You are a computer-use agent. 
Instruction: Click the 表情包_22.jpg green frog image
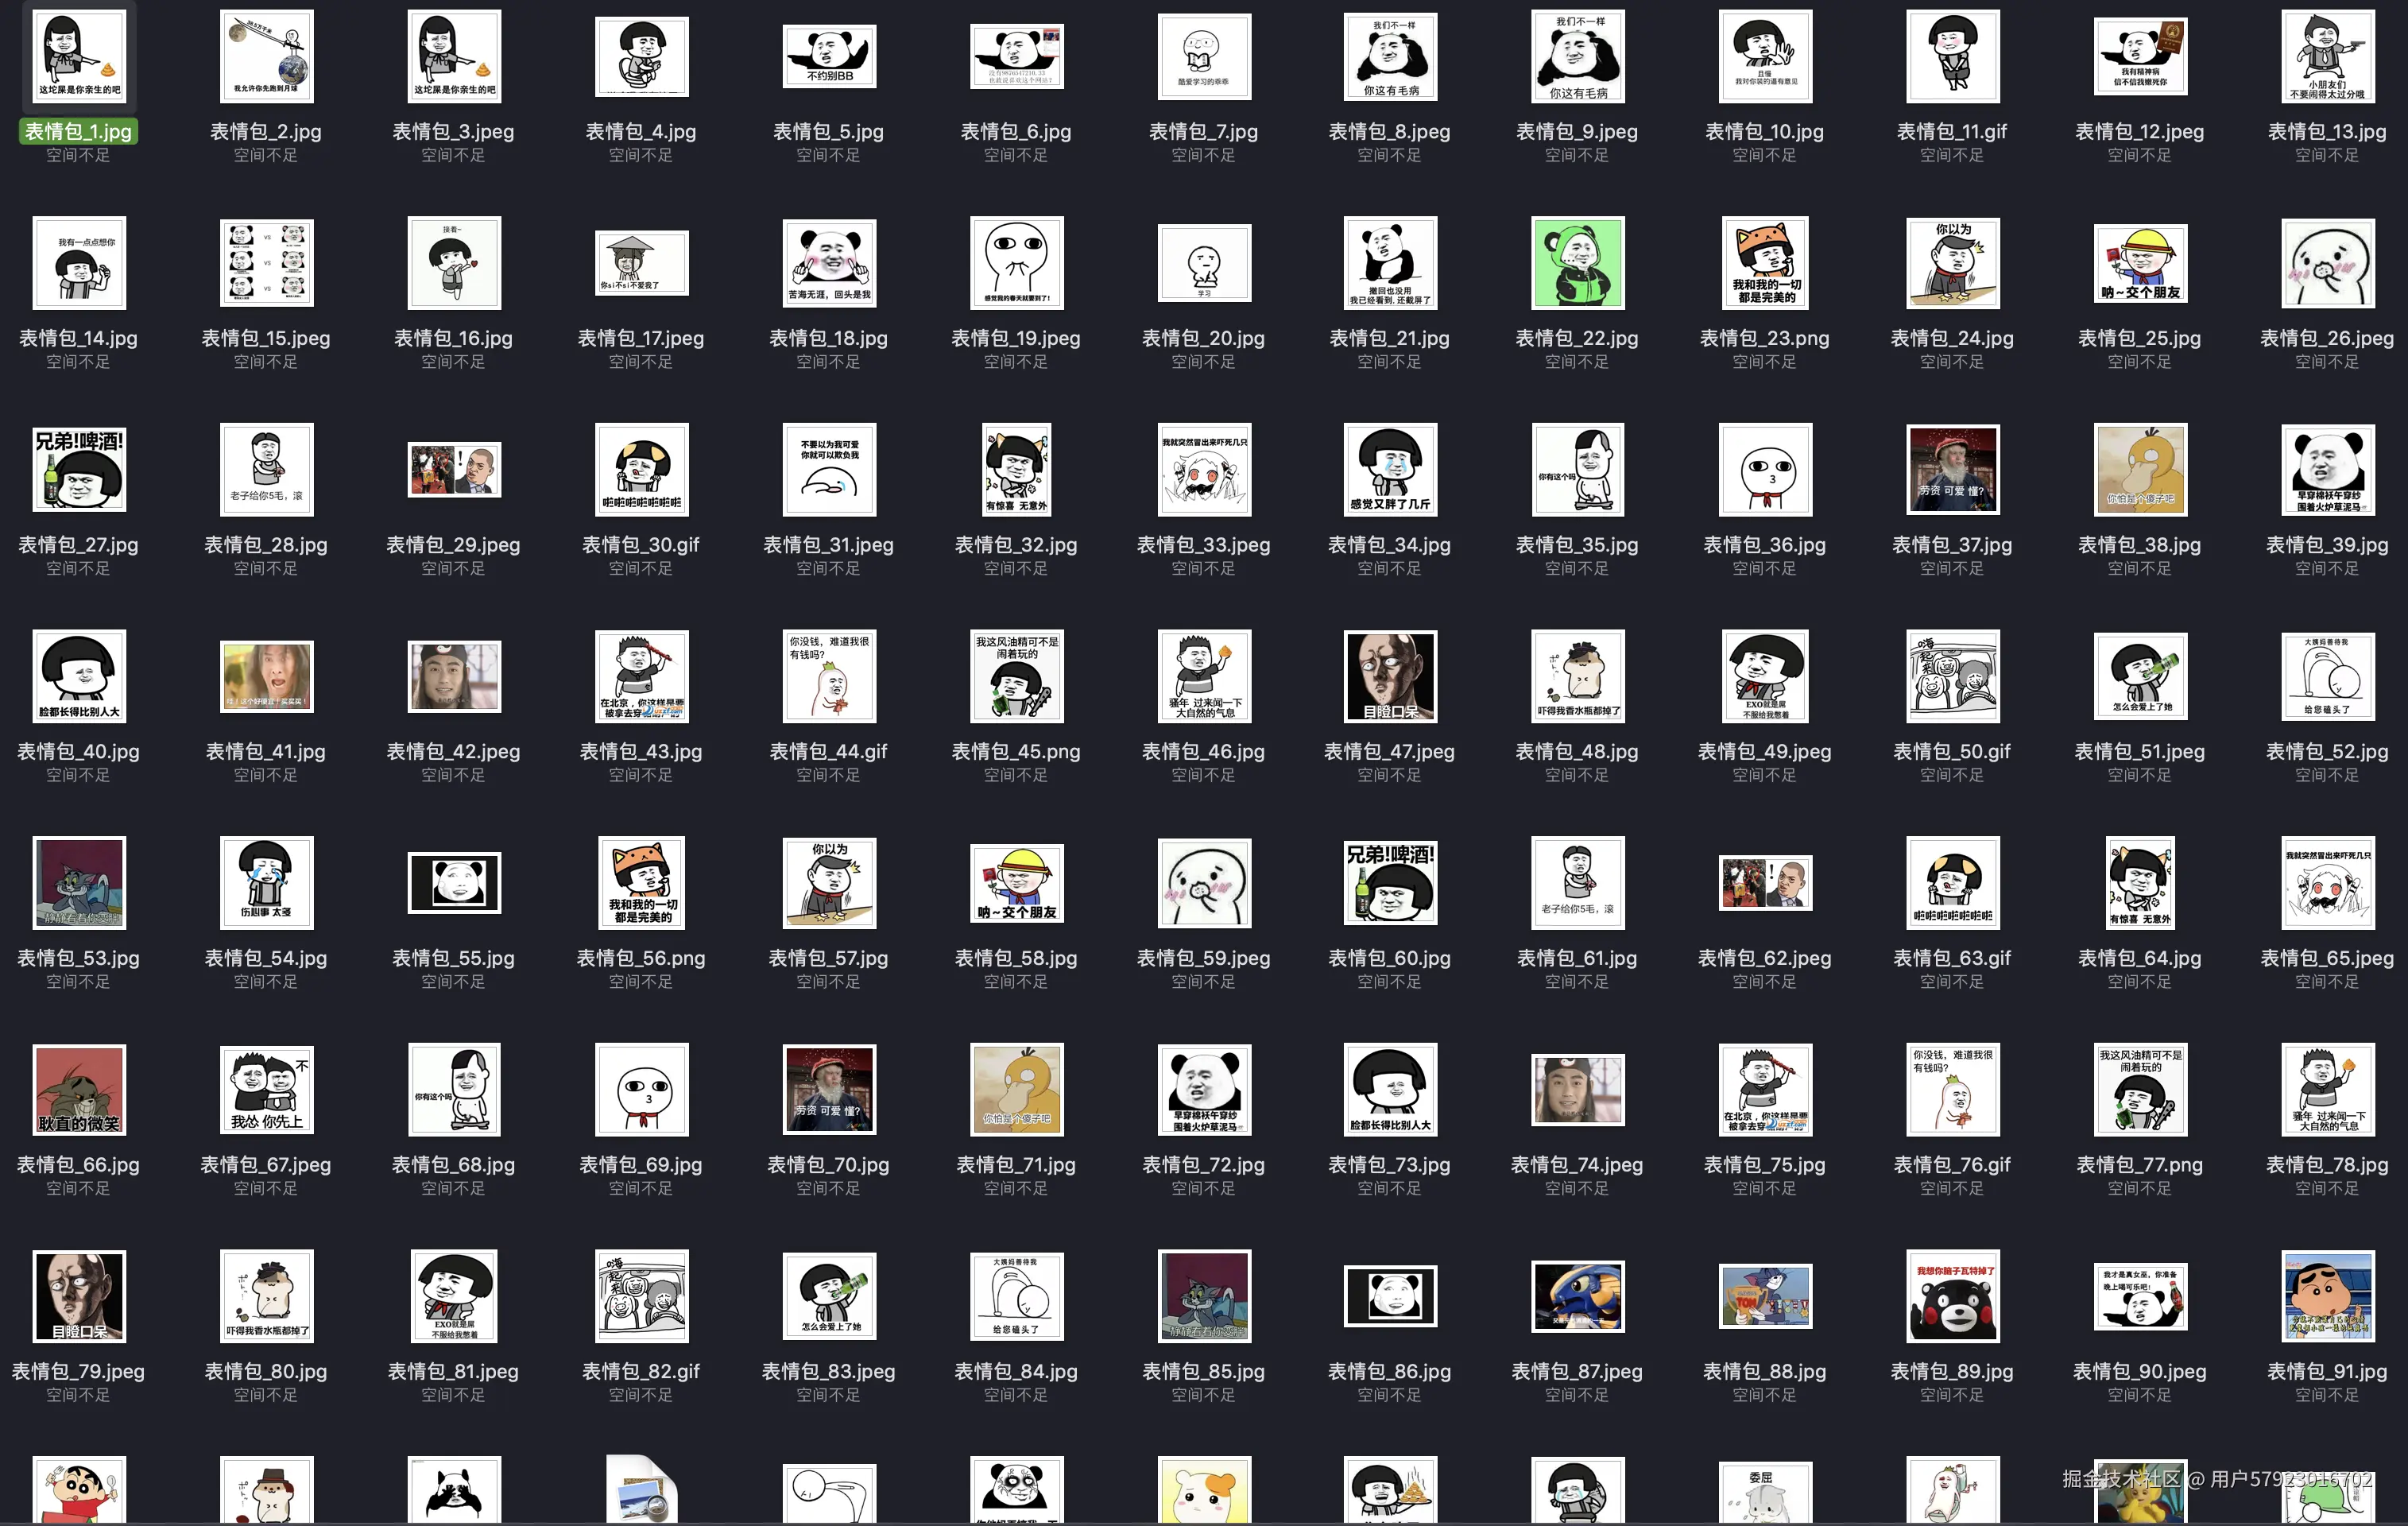click(1577, 263)
